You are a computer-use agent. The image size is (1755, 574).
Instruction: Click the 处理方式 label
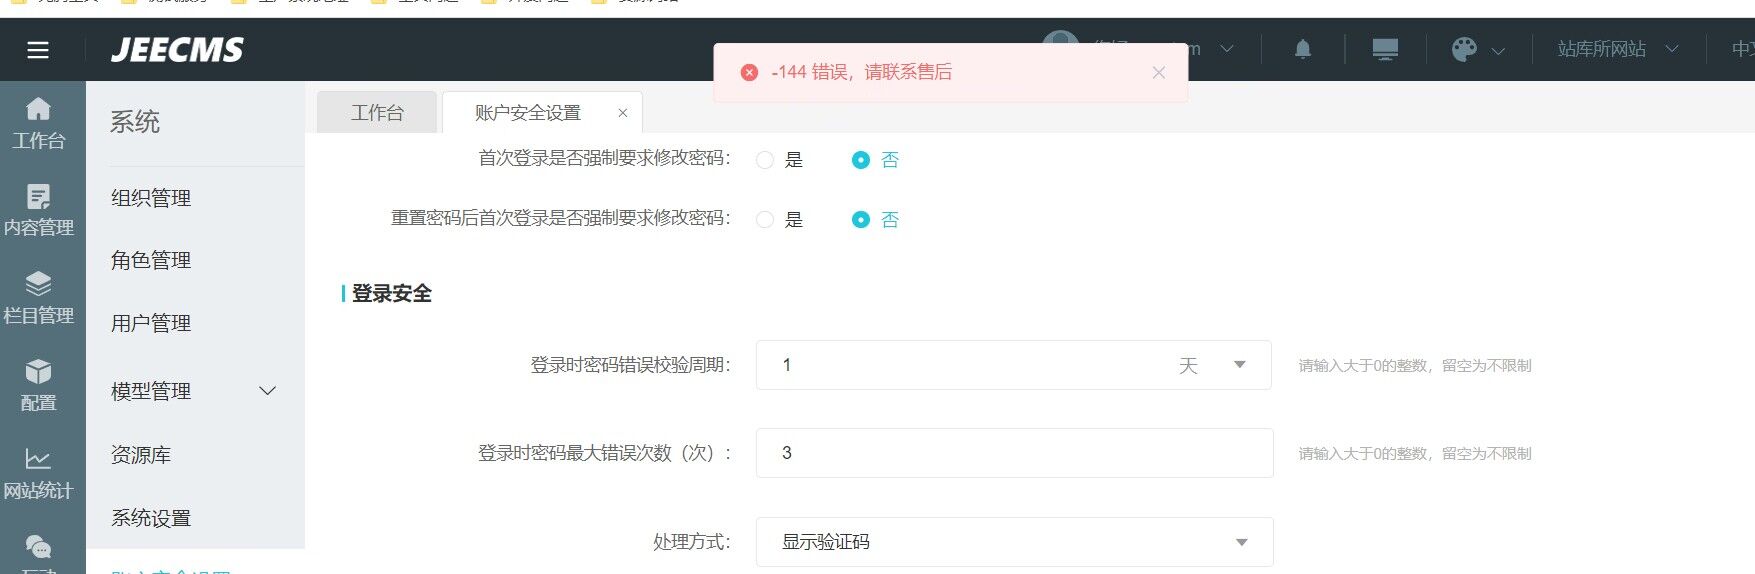[692, 542]
